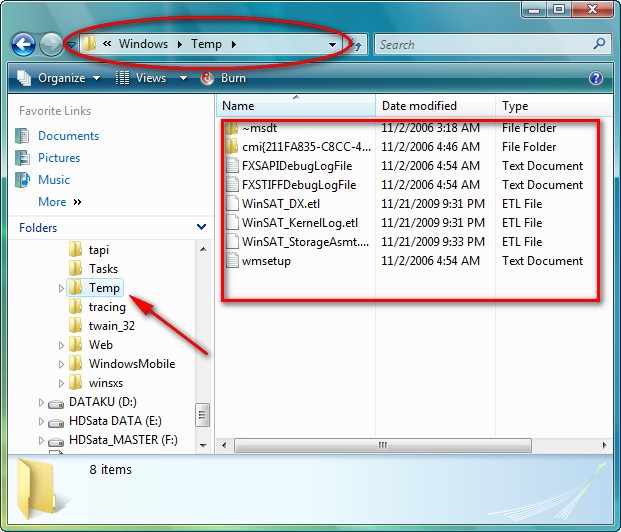The image size is (621, 532).
Task: Click the Back navigation arrow
Action: 23,44
